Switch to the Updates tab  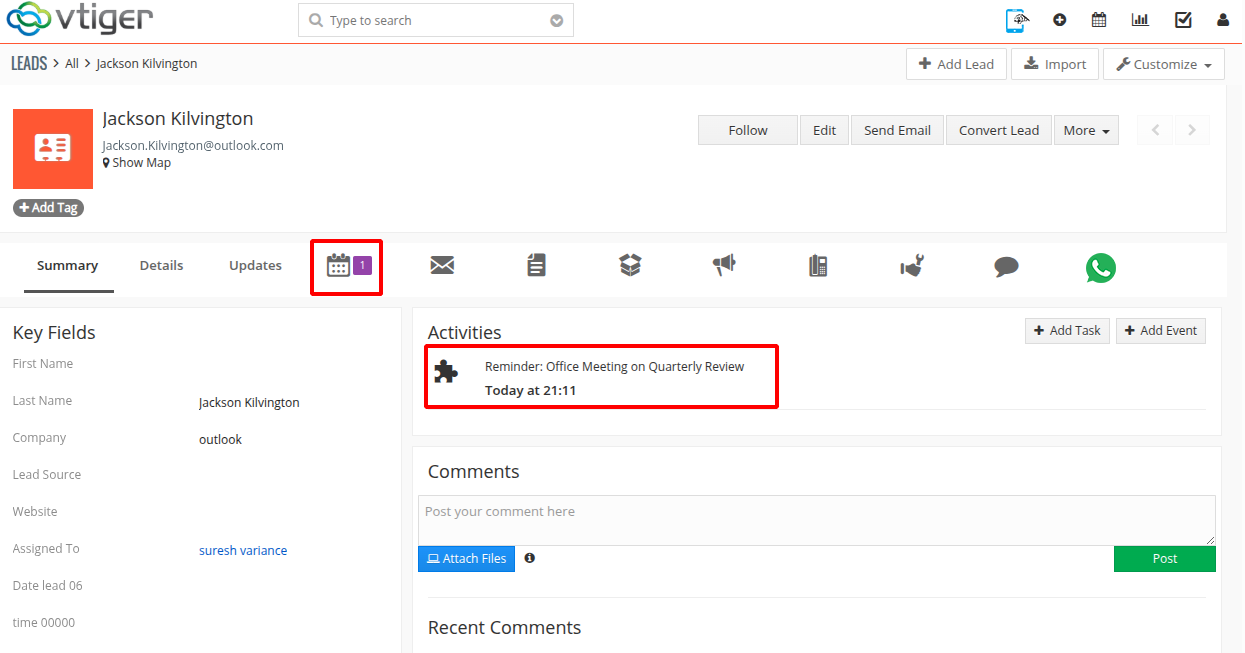coord(255,266)
